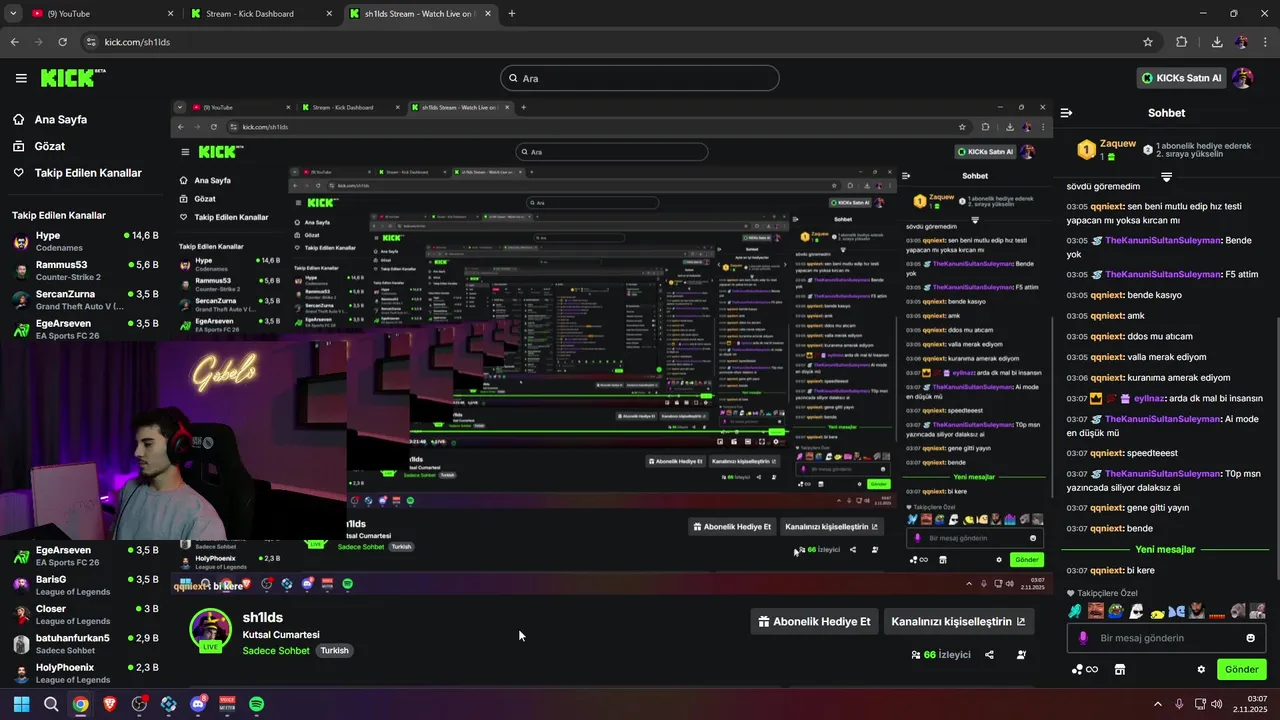Collapse the Sohbet chat panel
The image size is (1280, 720).
click(1066, 113)
